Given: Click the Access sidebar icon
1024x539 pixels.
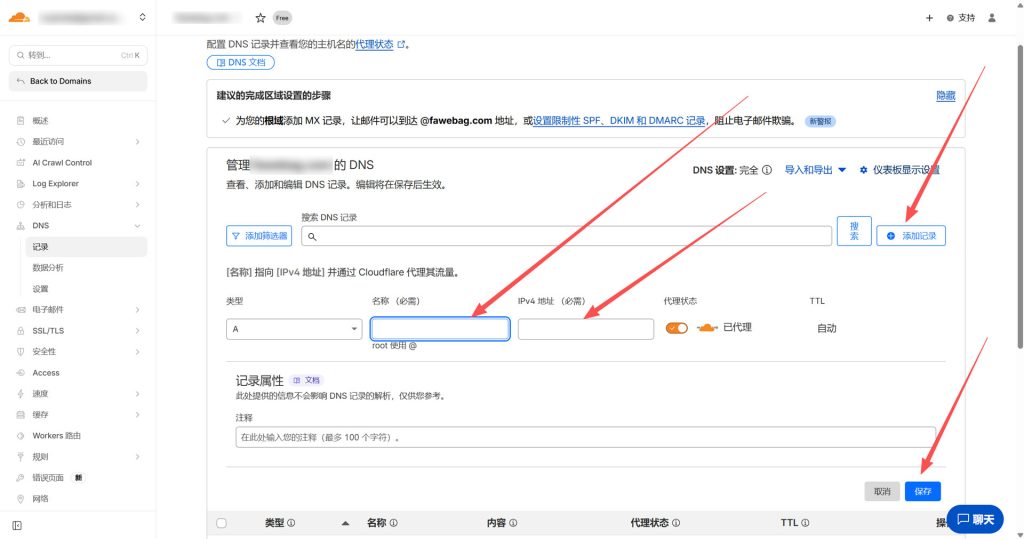Looking at the screenshot, I should point(20,372).
